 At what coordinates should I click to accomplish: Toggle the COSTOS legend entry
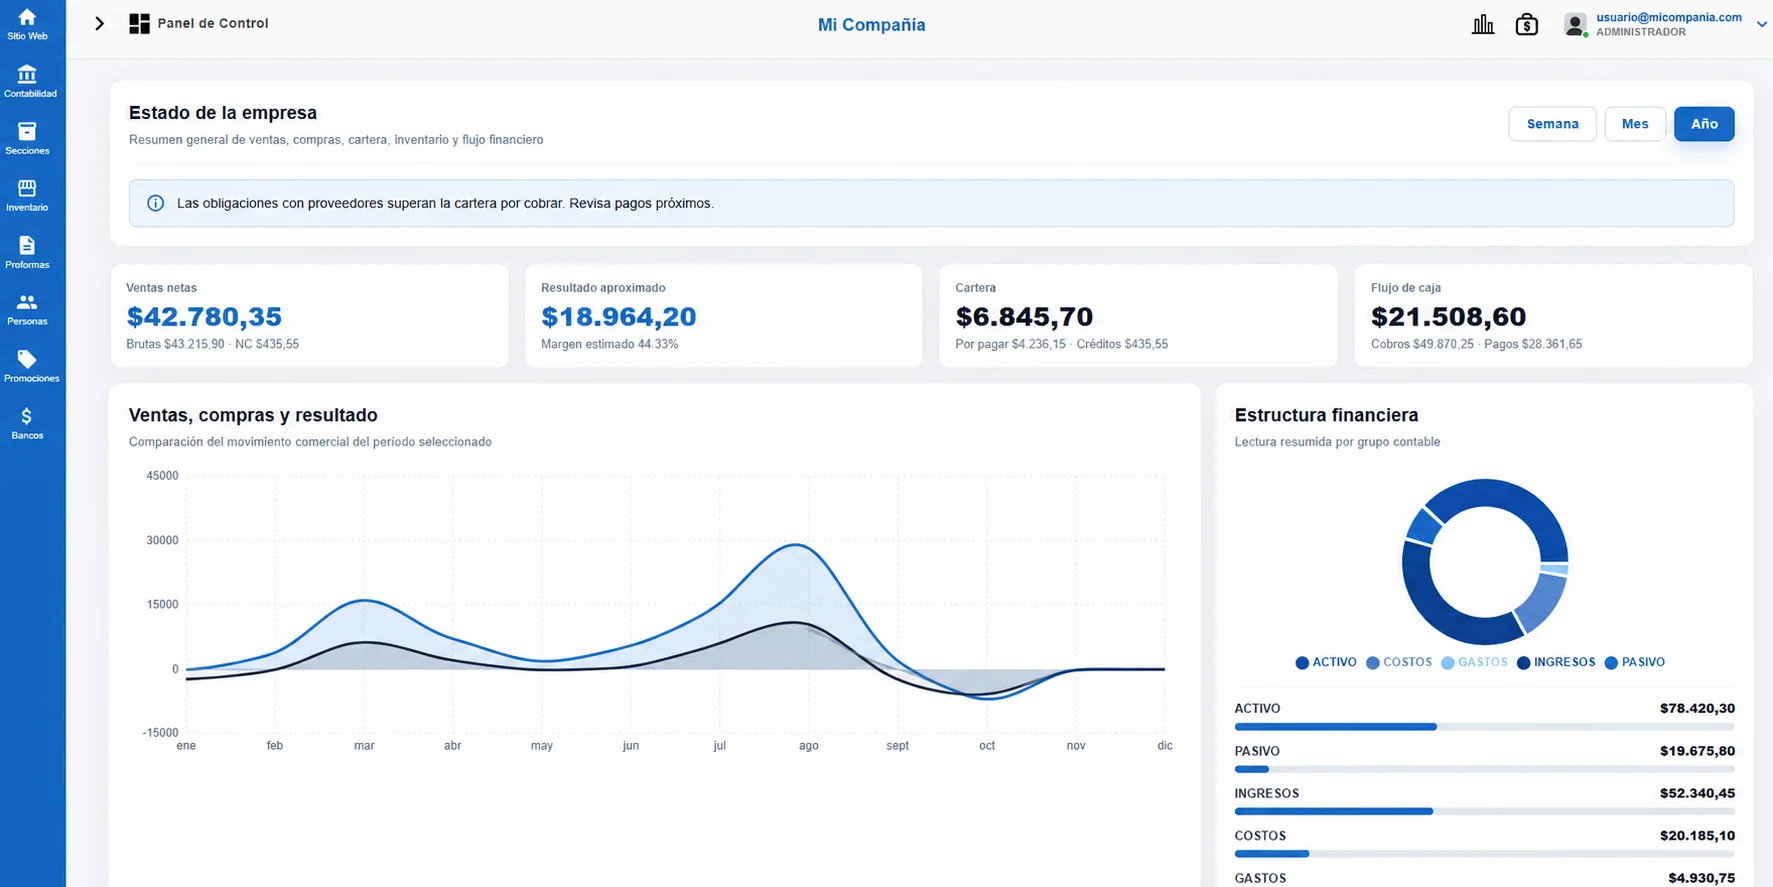click(1399, 662)
